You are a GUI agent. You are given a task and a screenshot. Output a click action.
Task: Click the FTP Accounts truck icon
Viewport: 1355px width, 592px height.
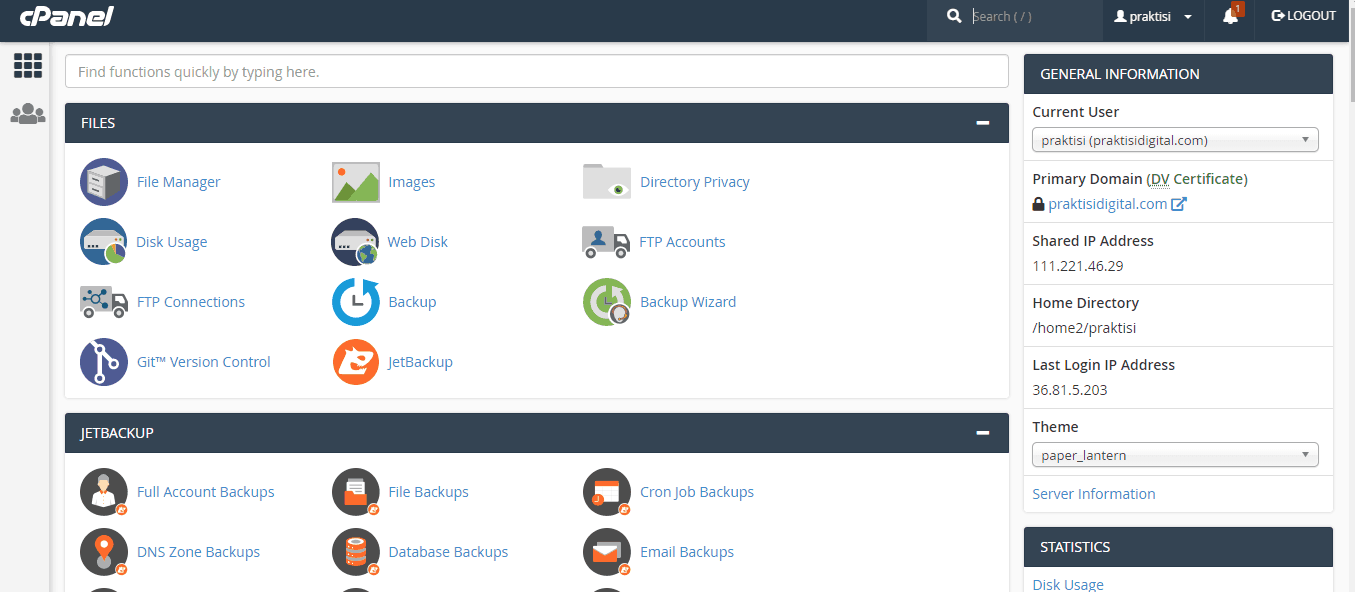606,242
